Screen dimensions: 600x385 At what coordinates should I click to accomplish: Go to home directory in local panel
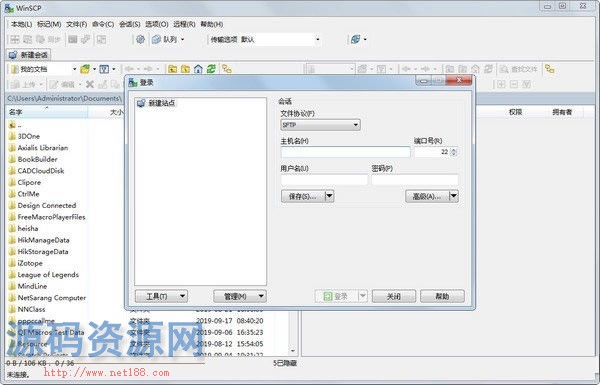pyautogui.click(x=198, y=69)
